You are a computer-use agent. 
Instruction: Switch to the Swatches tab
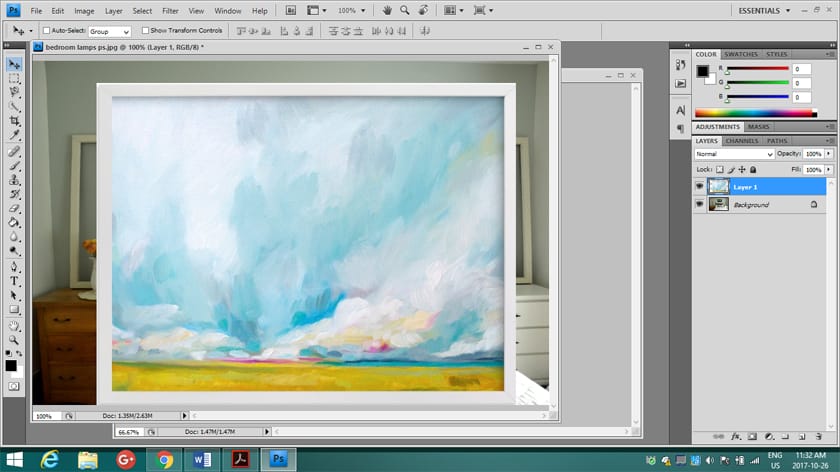tap(741, 54)
